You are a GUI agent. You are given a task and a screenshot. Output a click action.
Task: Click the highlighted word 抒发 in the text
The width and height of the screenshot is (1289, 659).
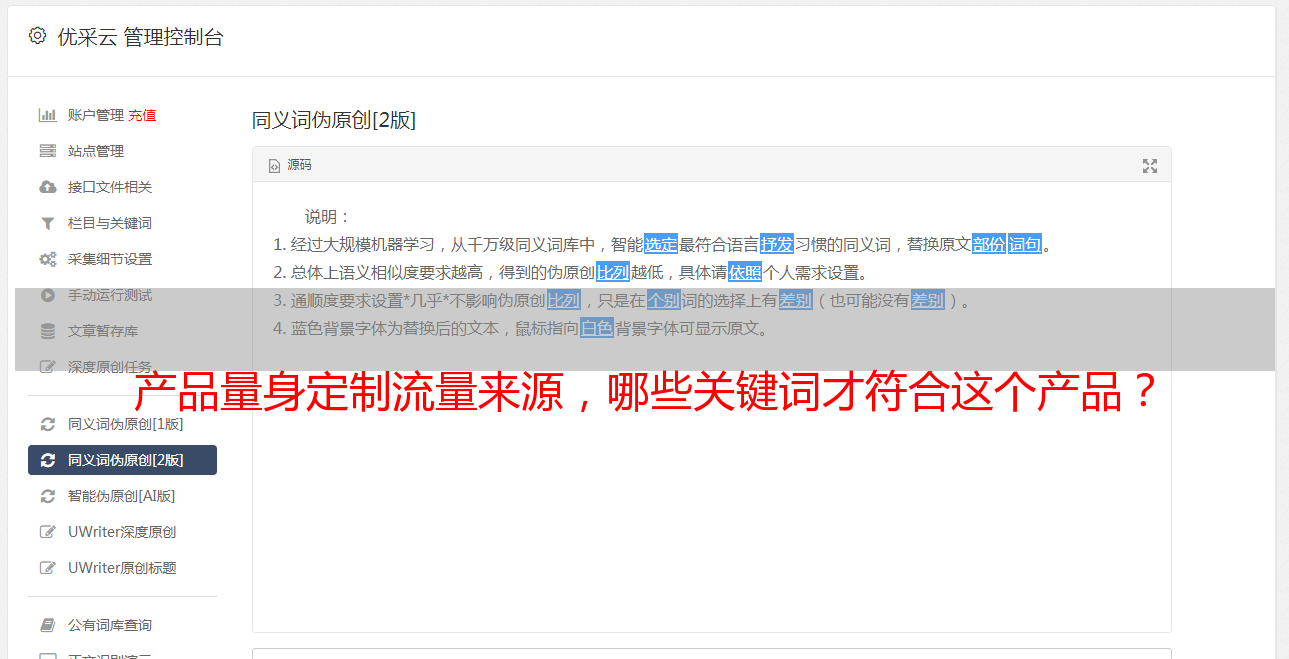(x=777, y=244)
